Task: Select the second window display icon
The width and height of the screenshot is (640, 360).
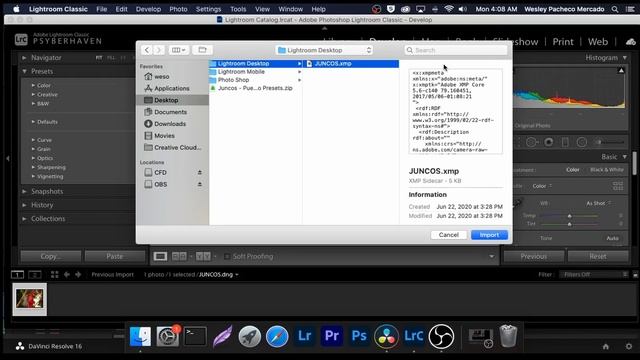Action: tap(35, 275)
